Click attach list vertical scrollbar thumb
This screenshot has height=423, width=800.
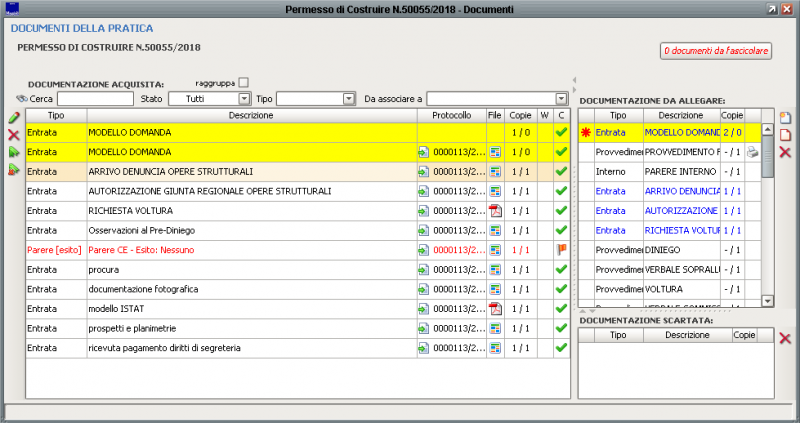768,157
